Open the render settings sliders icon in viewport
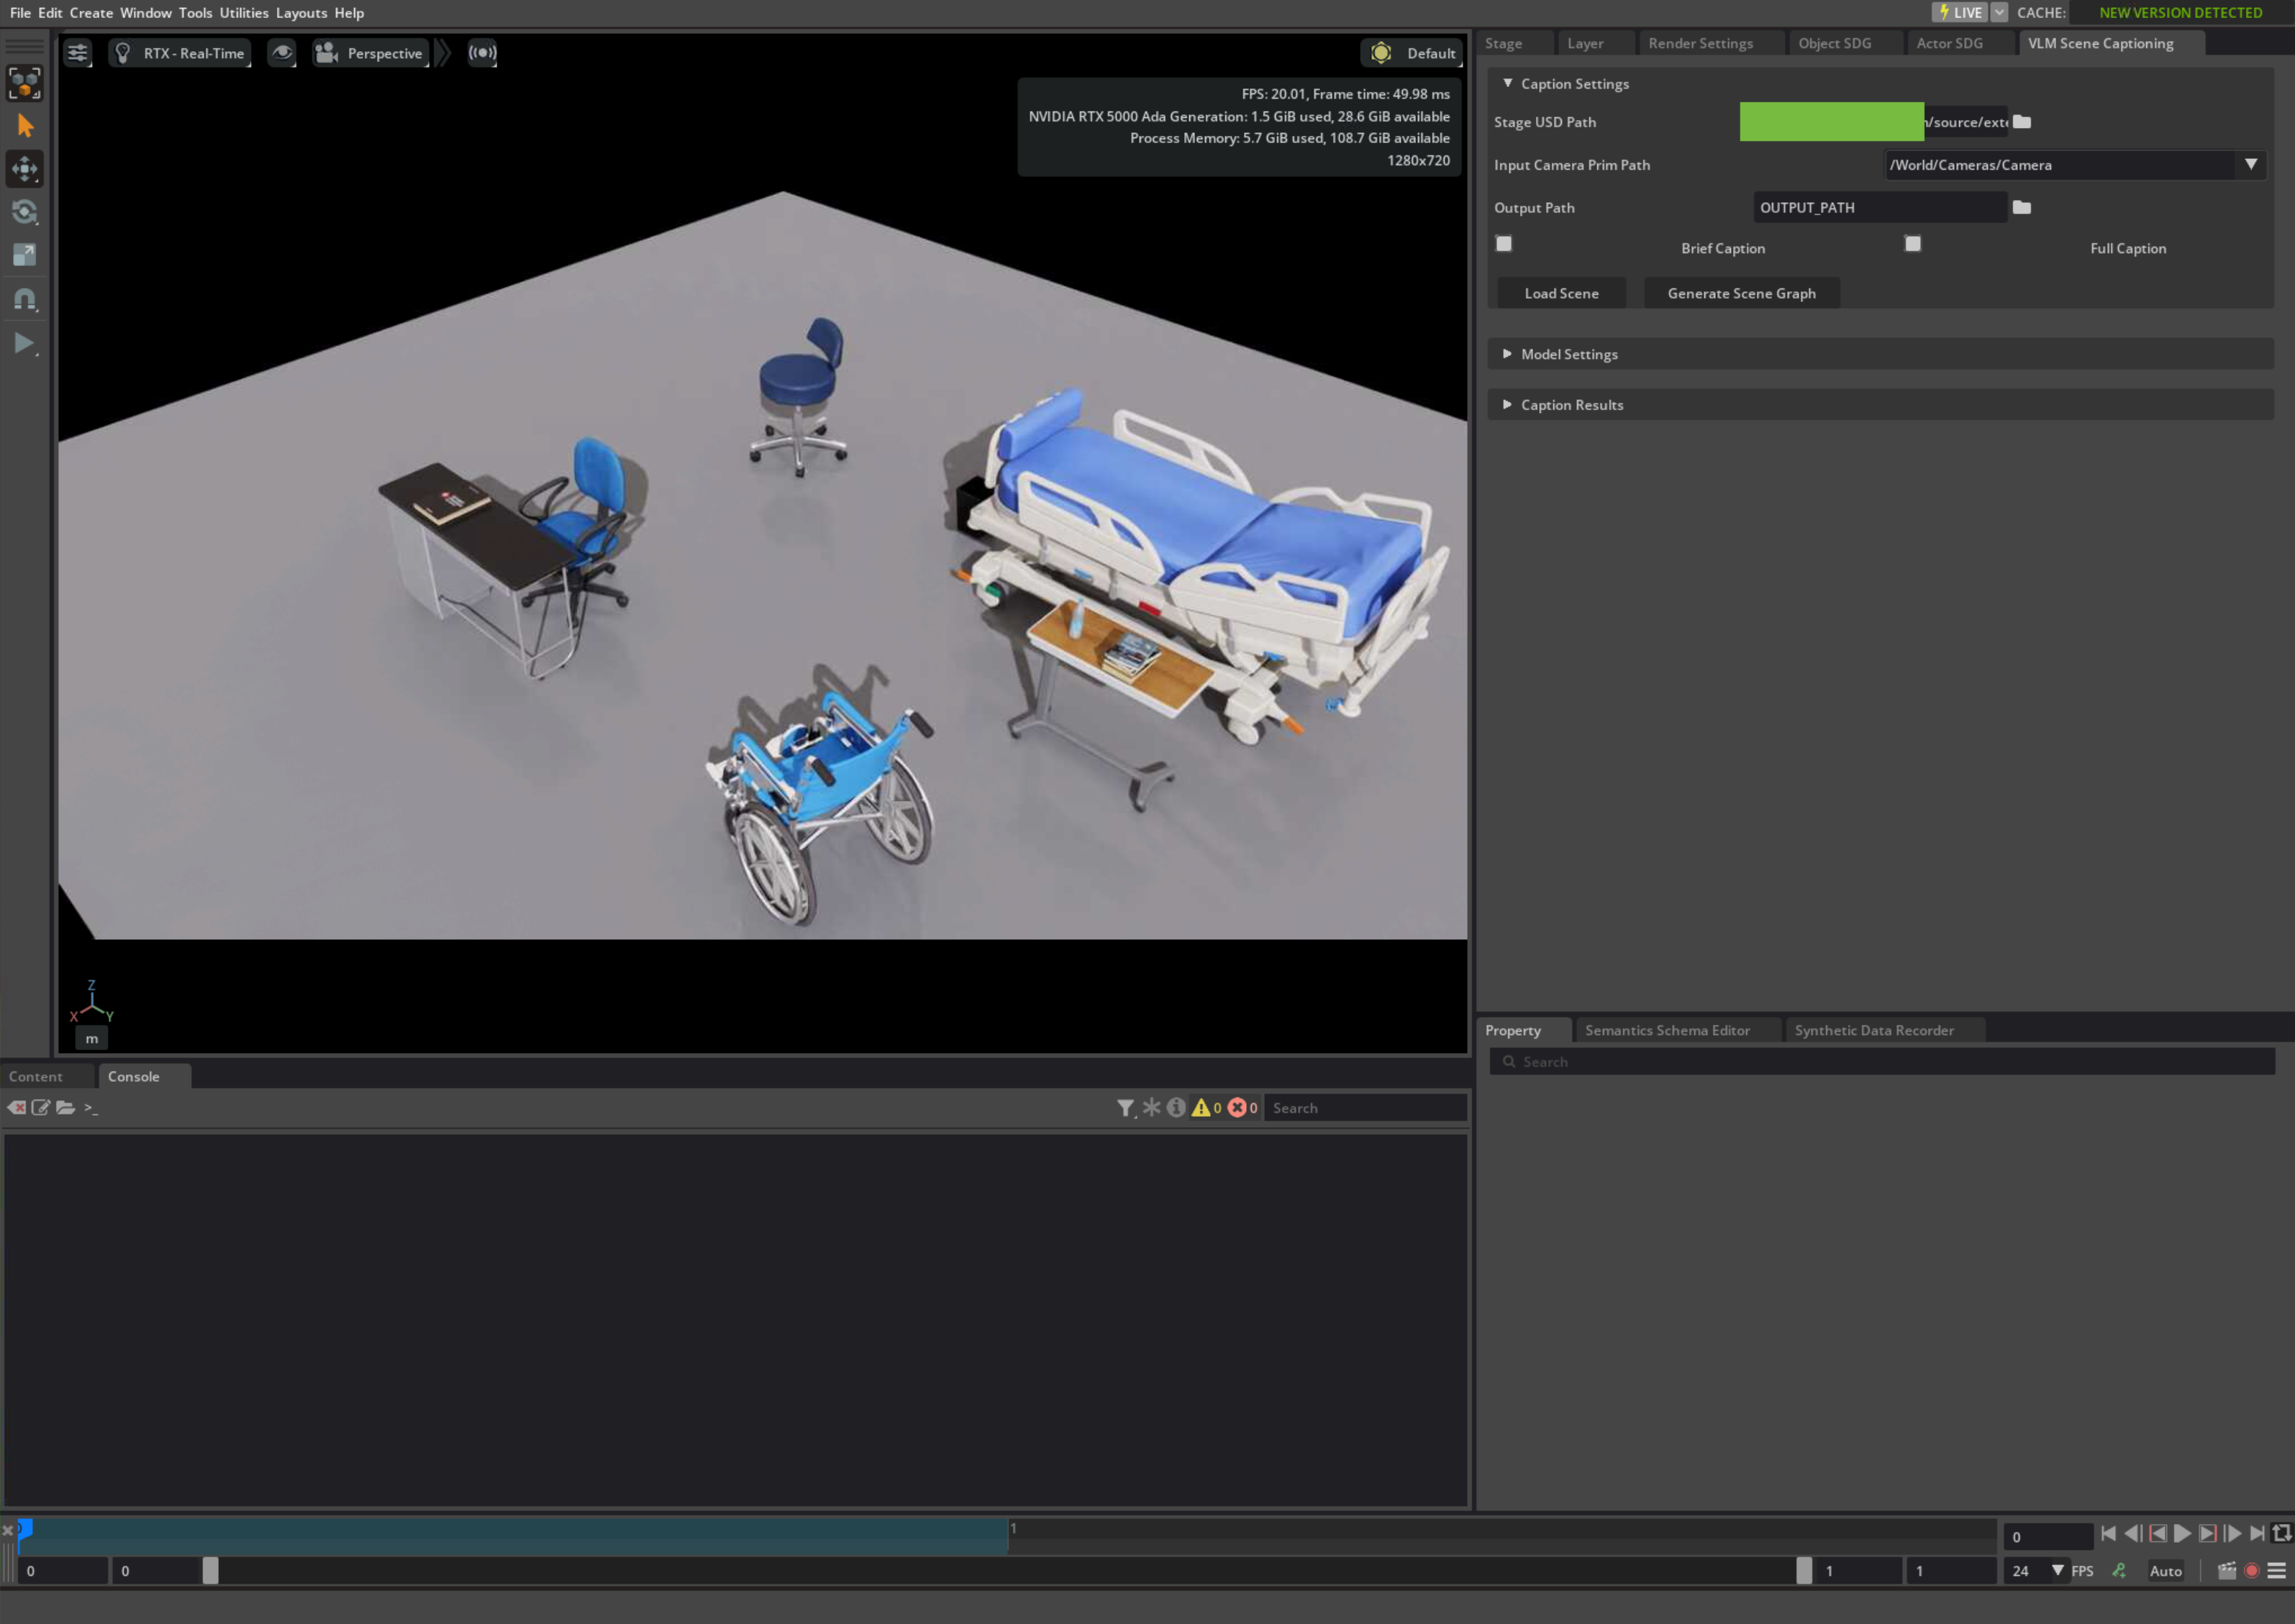Viewport: 2295px width, 1624px height. [78, 52]
